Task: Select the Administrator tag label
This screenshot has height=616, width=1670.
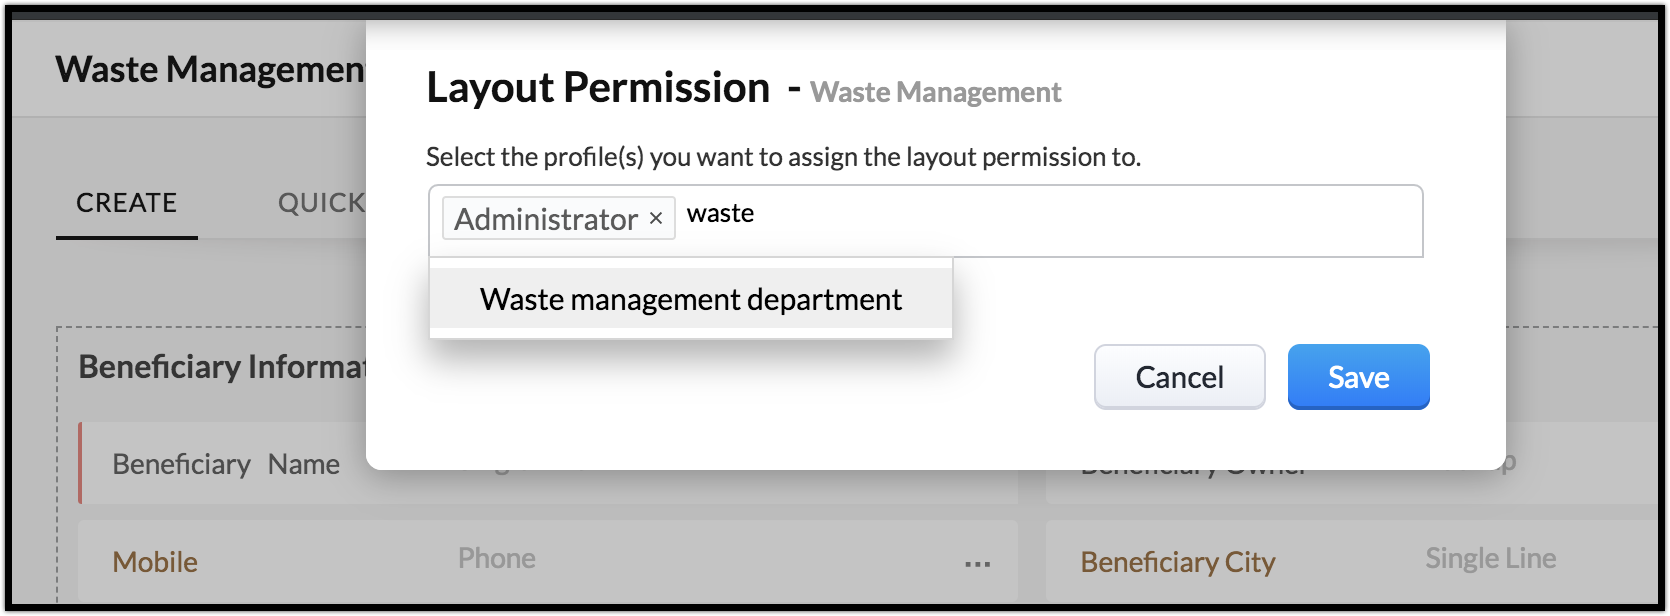Action: point(546,219)
